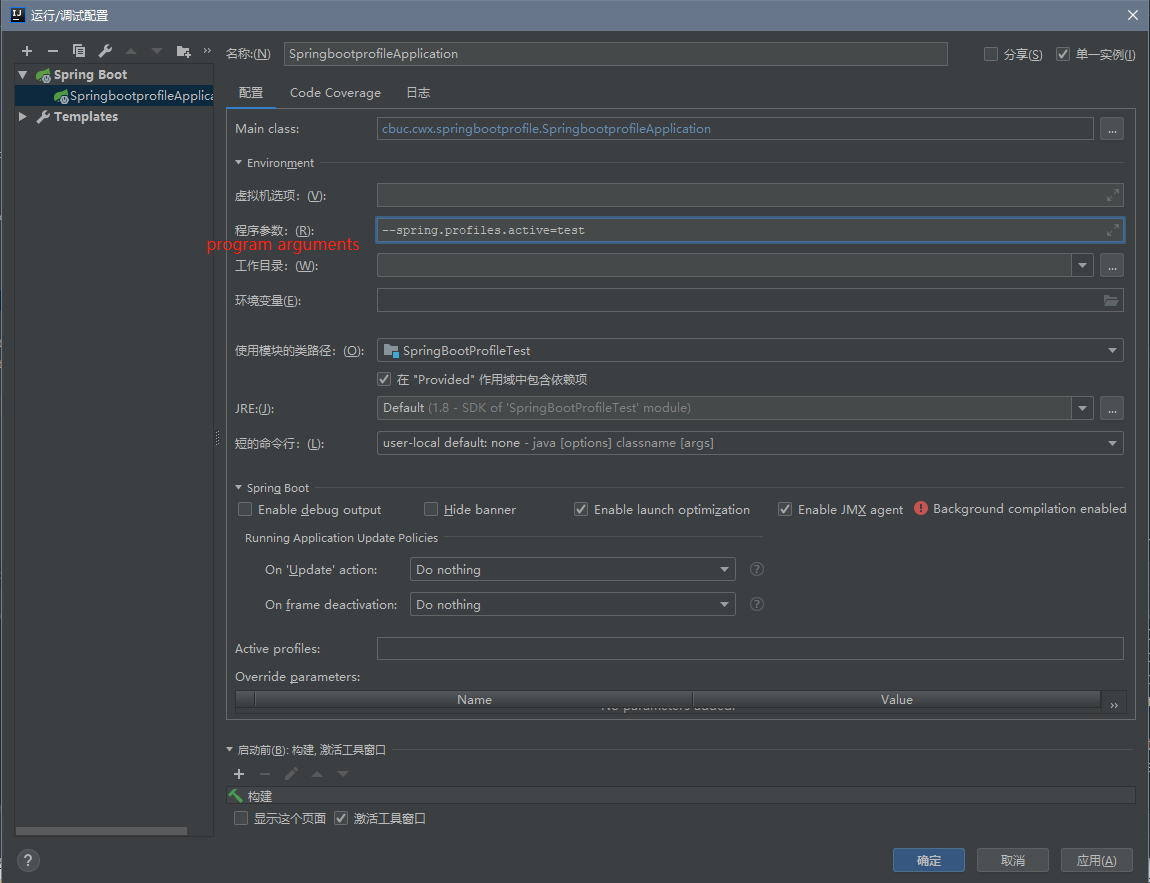Collapse the 启动前 before-launch section
1150x883 pixels.
[x=230, y=750]
